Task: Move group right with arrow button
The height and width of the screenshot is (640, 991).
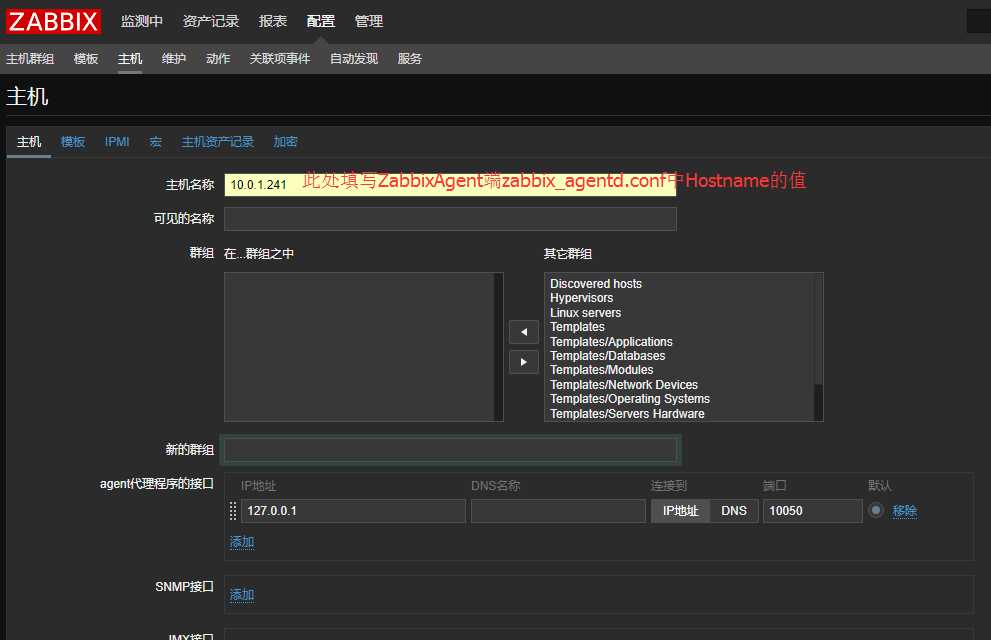Action: click(x=523, y=362)
